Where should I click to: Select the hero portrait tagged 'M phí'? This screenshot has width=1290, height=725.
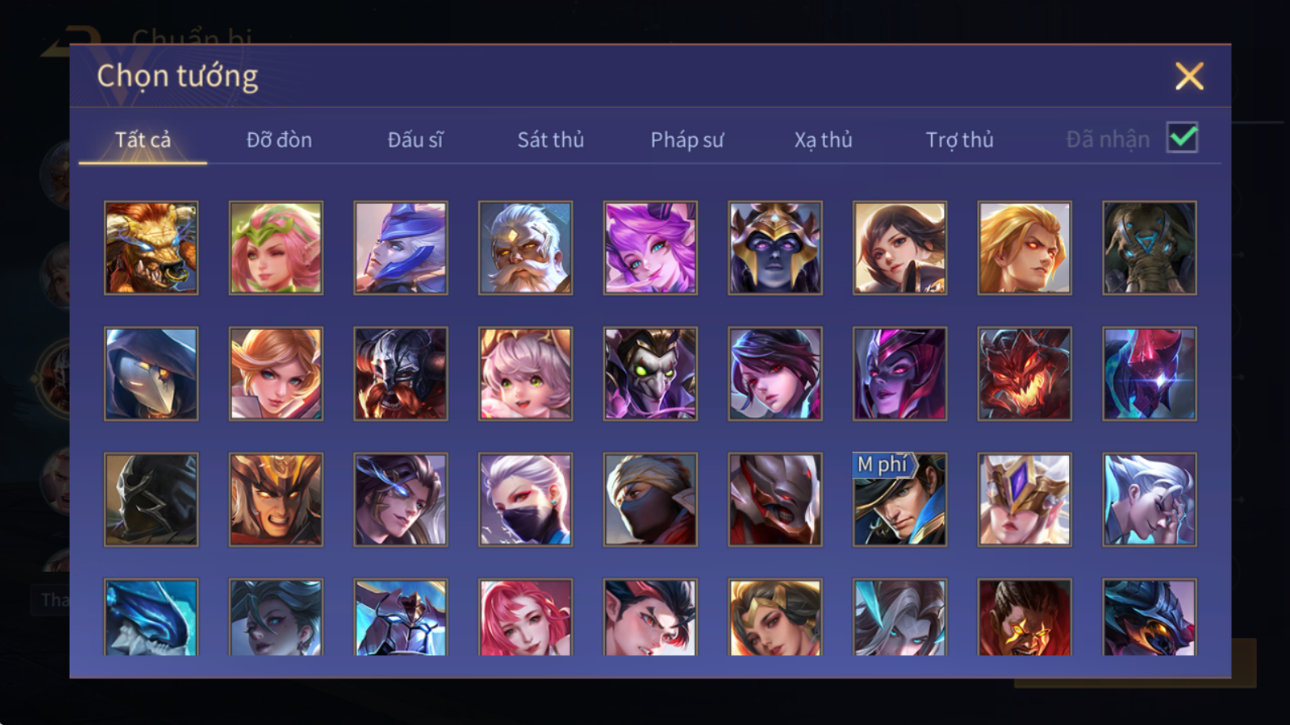click(x=899, y=500)
